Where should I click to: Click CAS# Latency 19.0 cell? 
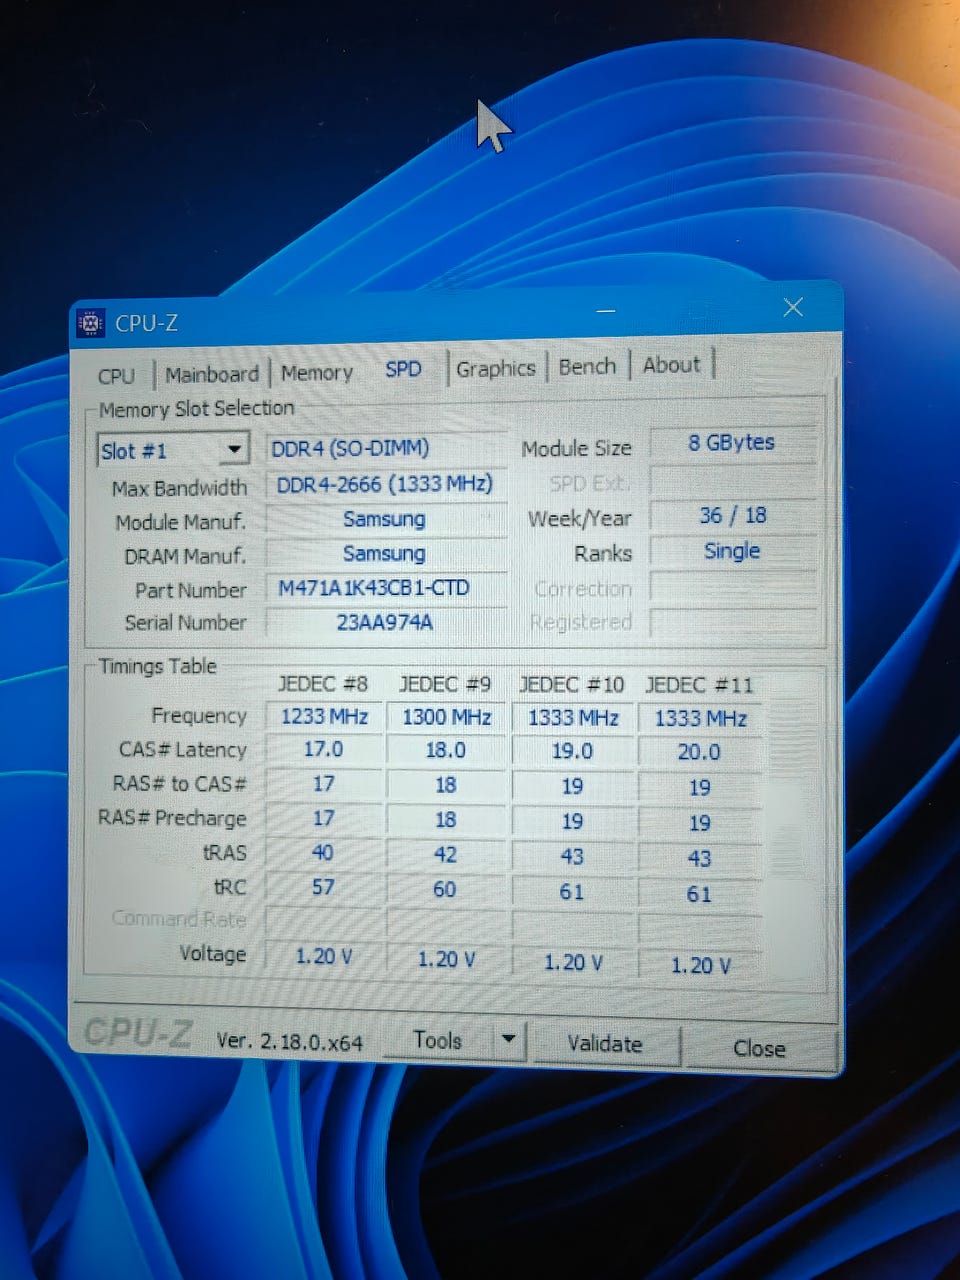(572, 751)
